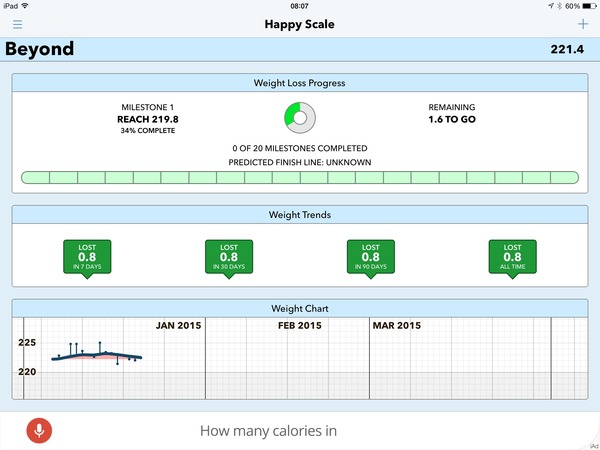This screenshot has height=450, width=600.
Task: Tap the first segment of milestone progress bar
Action: [x=36, y=178]
